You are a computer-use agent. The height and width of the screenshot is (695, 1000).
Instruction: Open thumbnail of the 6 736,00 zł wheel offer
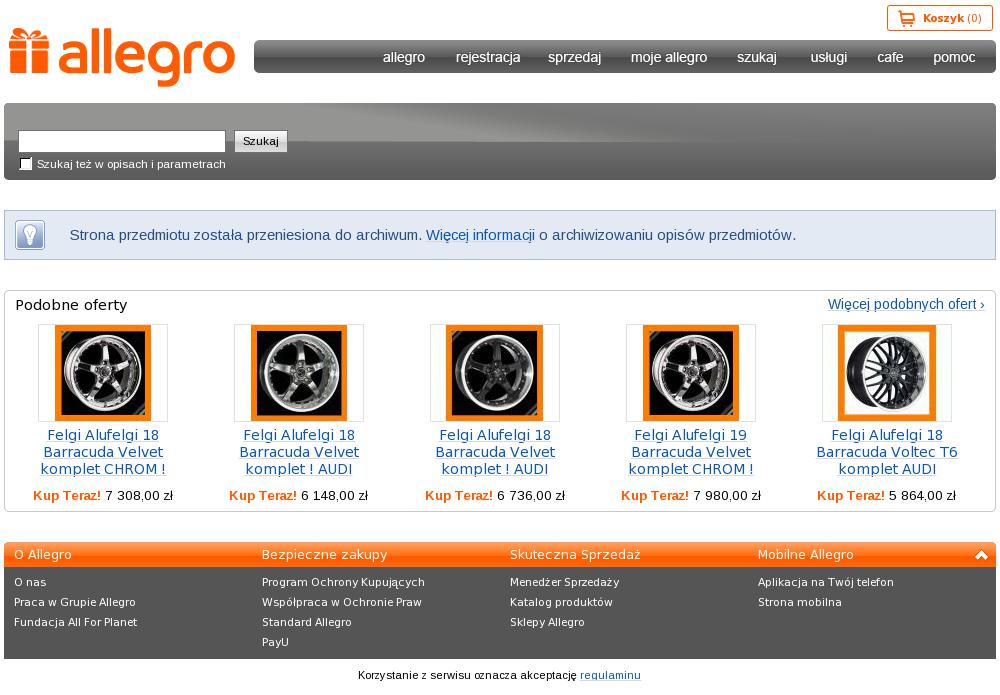point(495,373)
